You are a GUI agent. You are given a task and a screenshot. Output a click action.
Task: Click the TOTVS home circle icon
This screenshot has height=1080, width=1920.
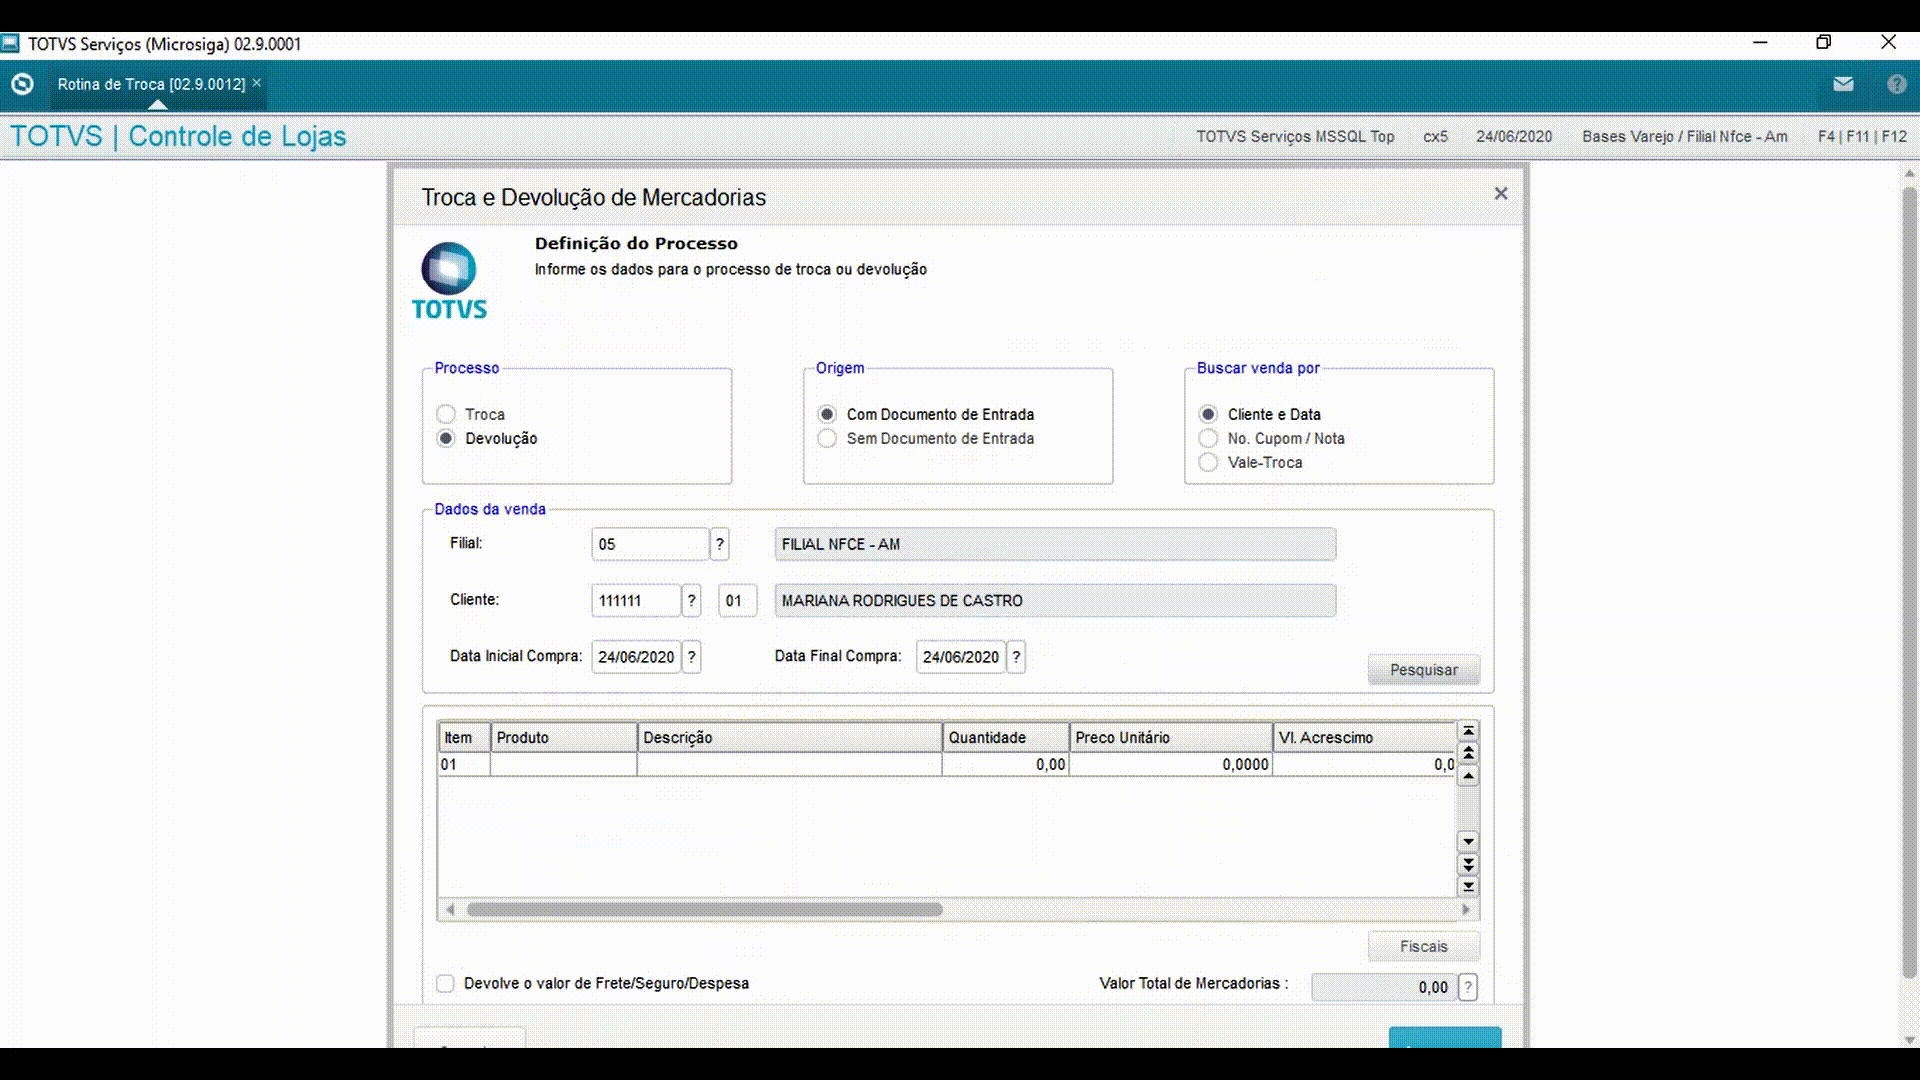22,84
